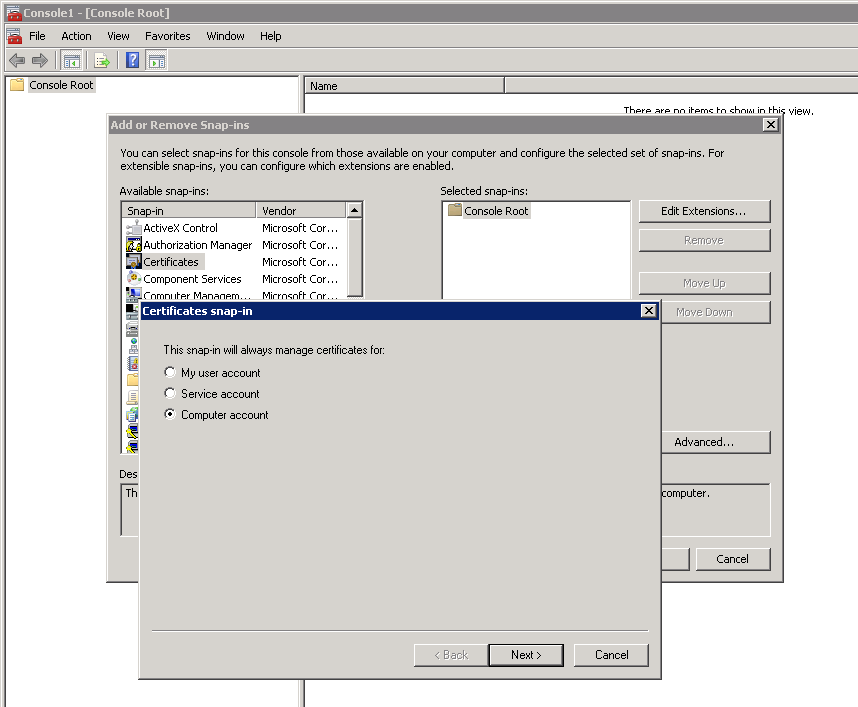Screen dimensions: 858x707
Task: Open Help via blue question mark icon
Action: pyautogui.click(x=132, y=60)
